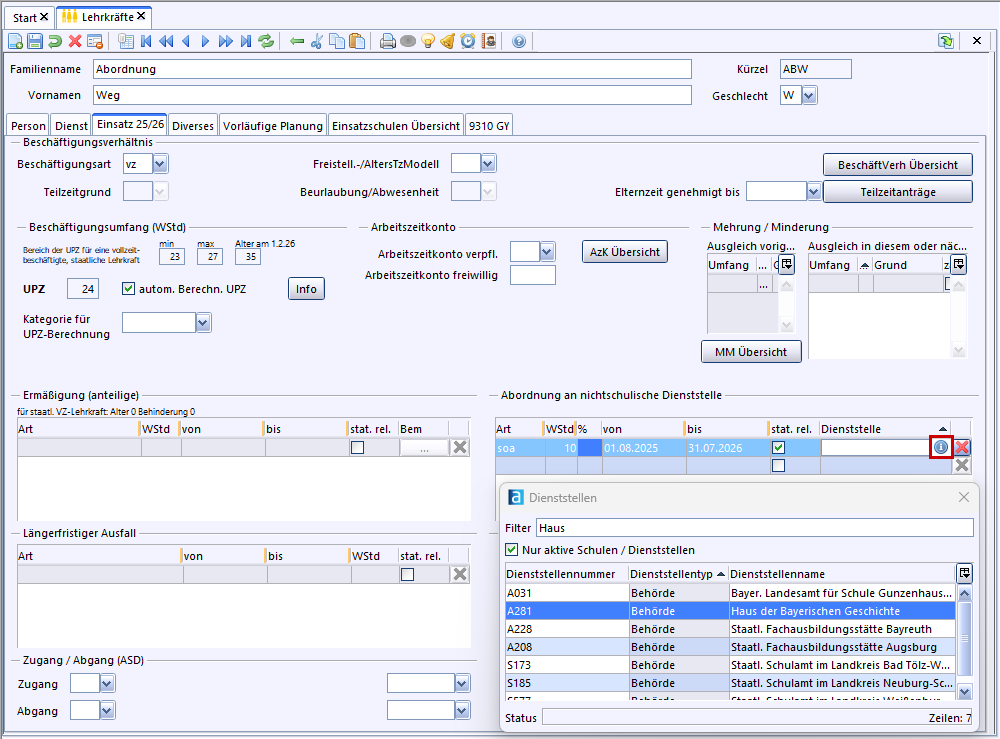Click the blue help question mark icon
1000x739 pixels.
point(519,41)
